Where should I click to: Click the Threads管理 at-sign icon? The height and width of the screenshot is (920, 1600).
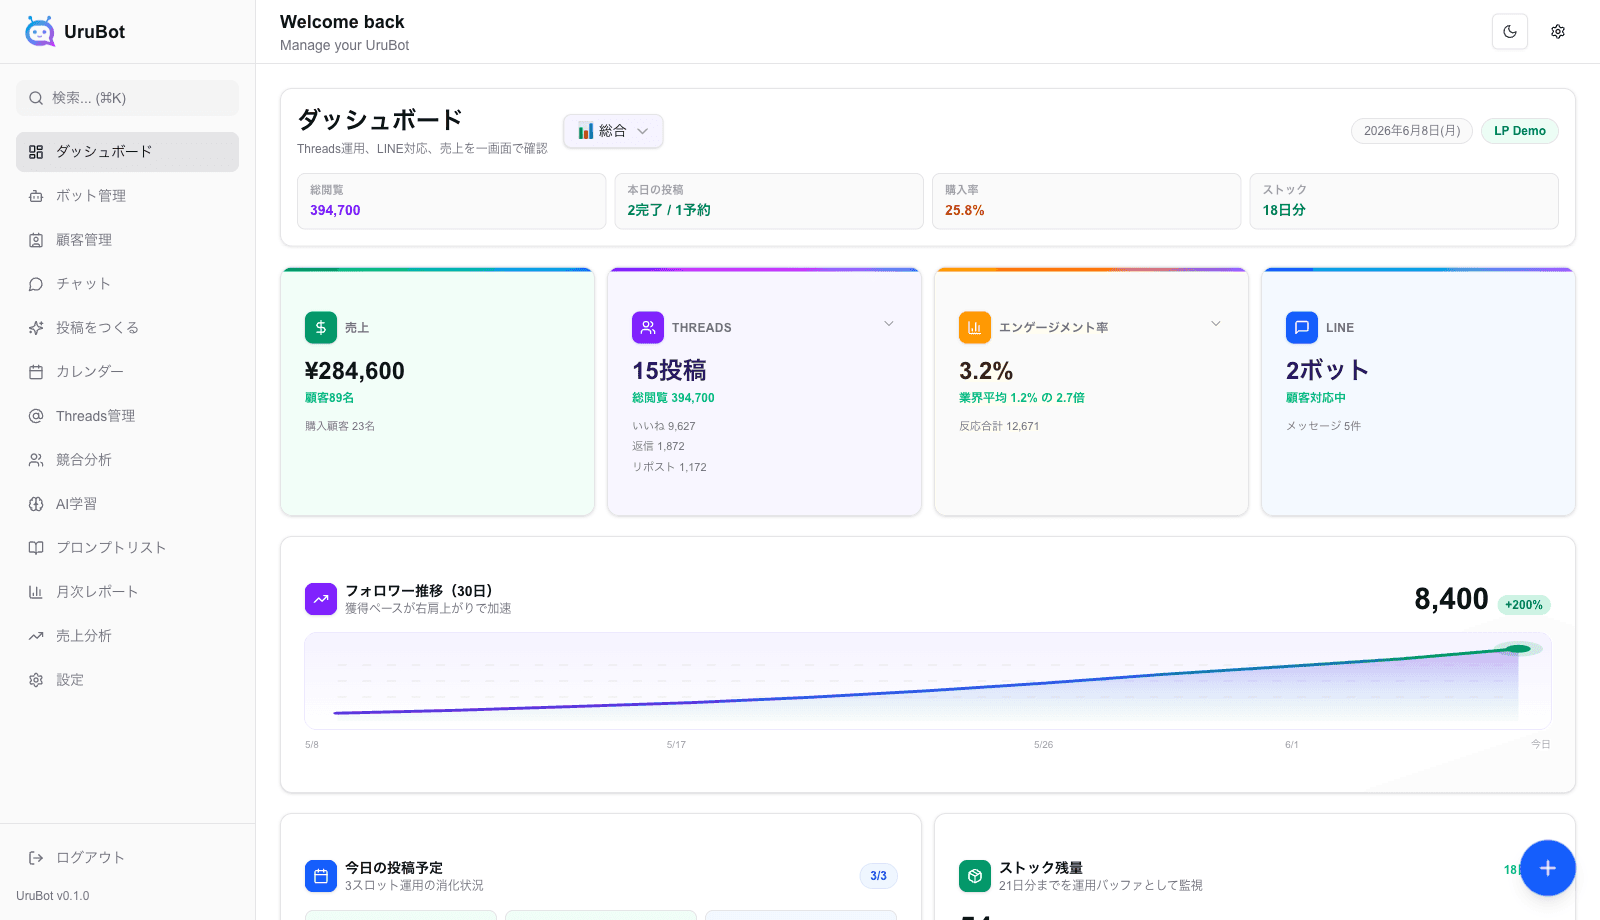coord(36,416)
